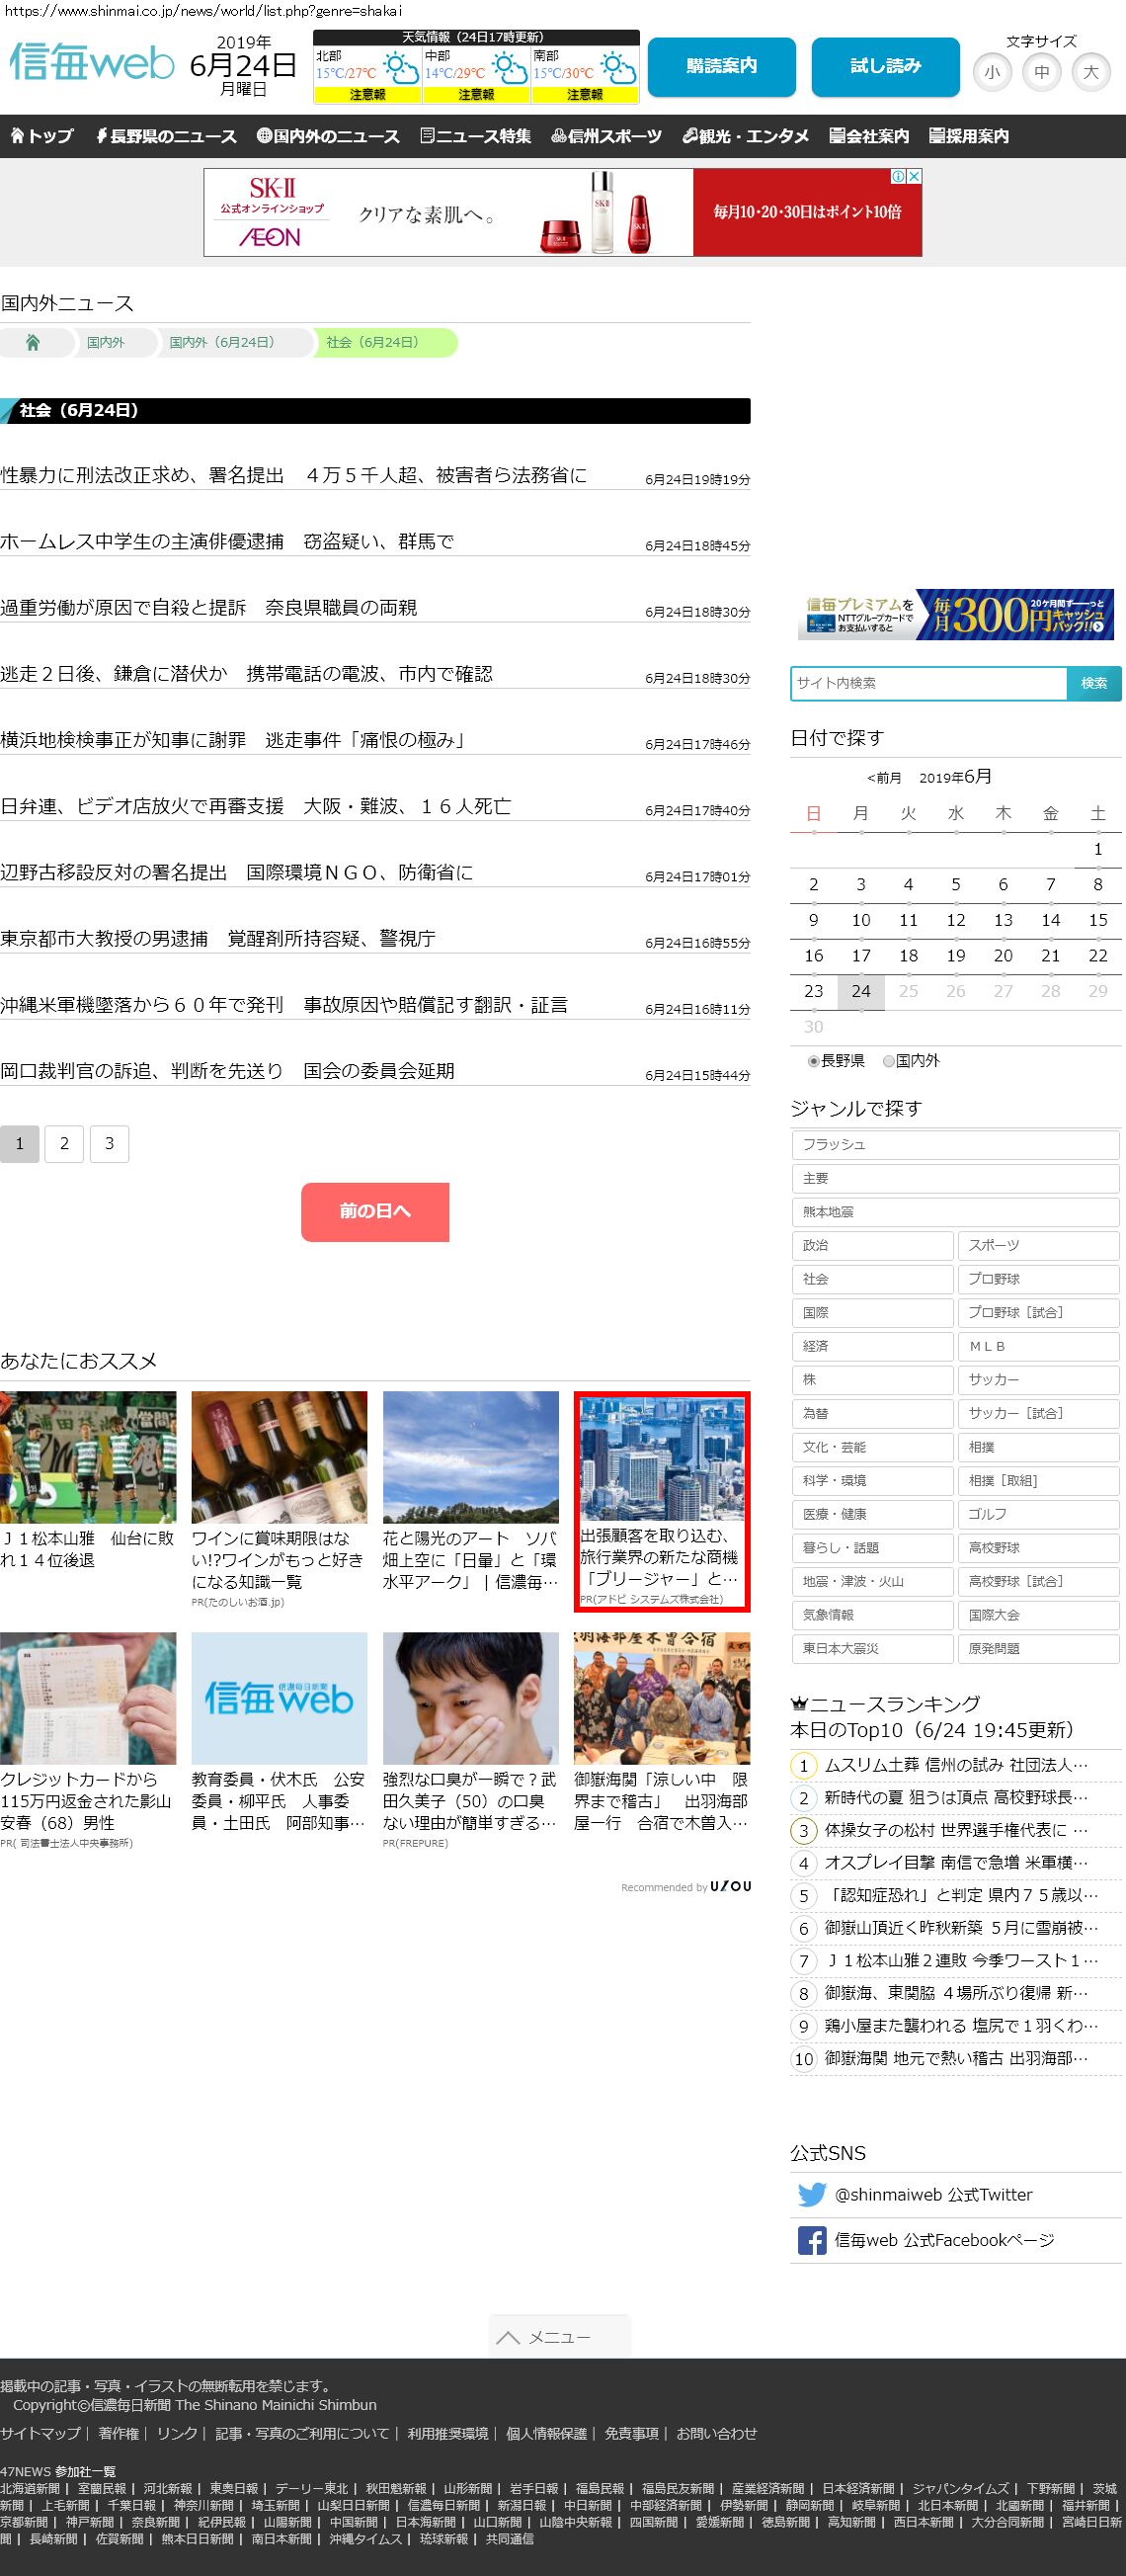This screenshot has height=2576, width=1126.
Task: Open the 東京都市大教授の男逮捕 article
Action: 218,939
